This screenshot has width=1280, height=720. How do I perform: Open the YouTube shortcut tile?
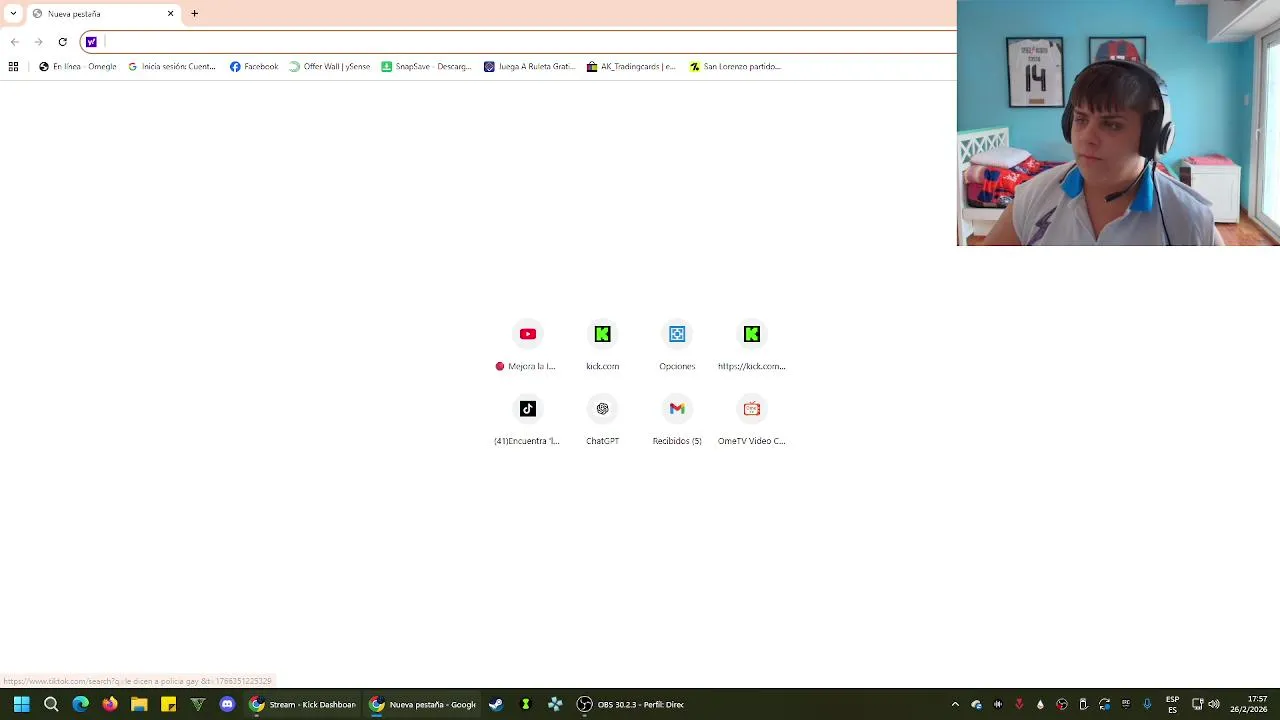528,345
